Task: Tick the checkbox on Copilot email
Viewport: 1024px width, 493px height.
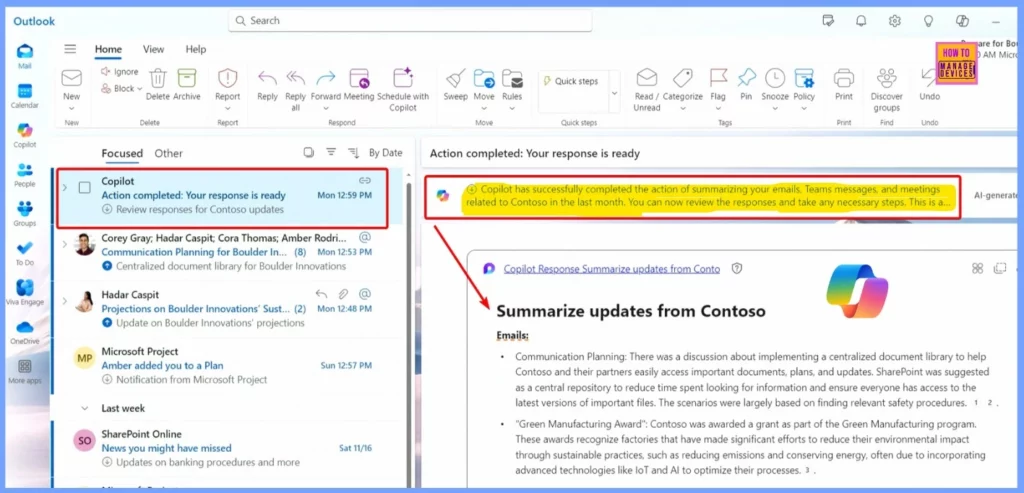Action: tap(84, 188)
